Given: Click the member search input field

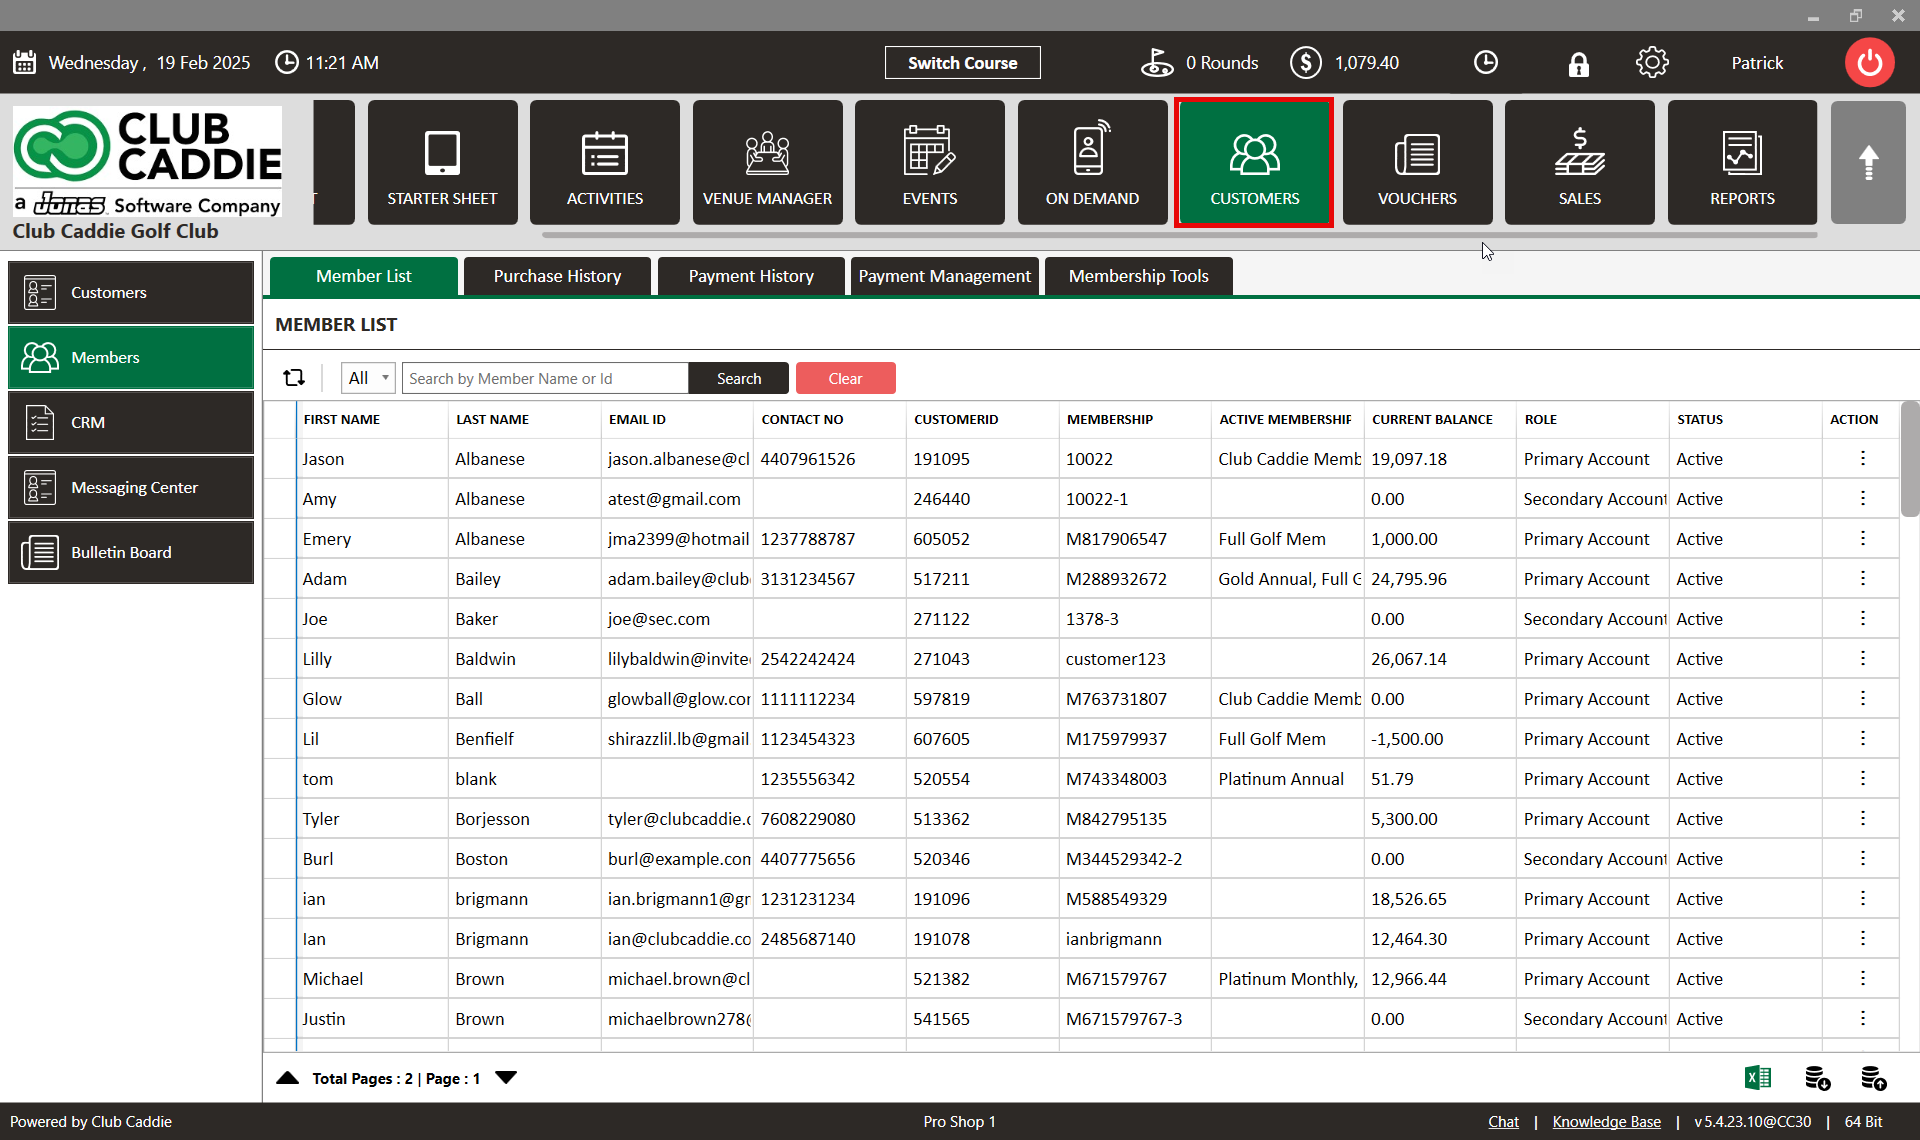Looking at the screenshot, I should (x=545, y=378).
